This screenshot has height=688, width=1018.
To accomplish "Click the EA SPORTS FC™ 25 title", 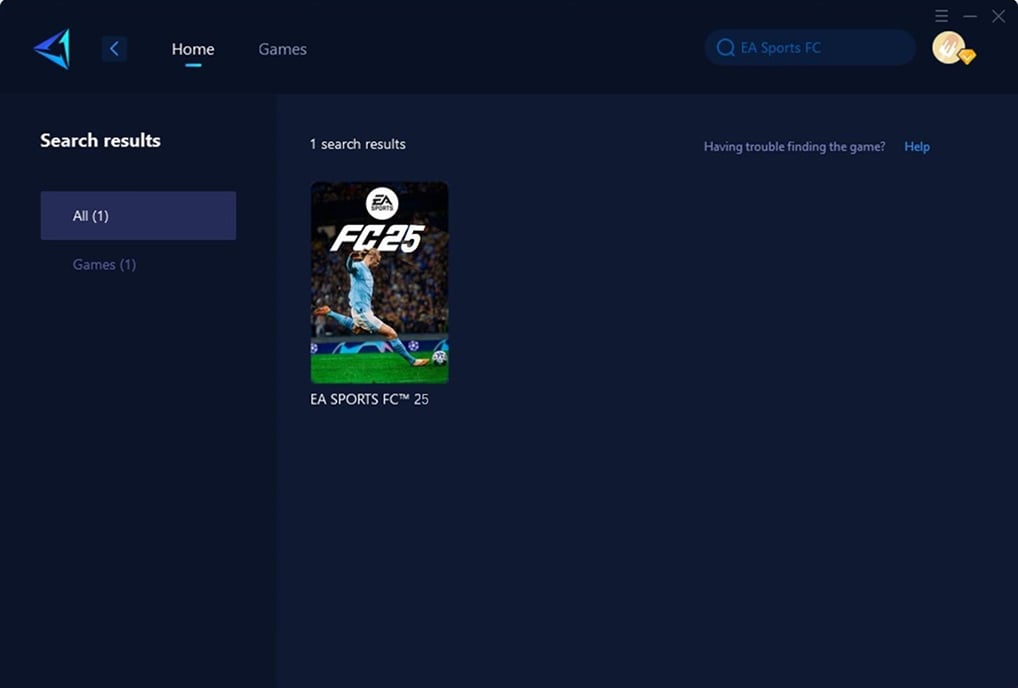I will click(369, 399).
